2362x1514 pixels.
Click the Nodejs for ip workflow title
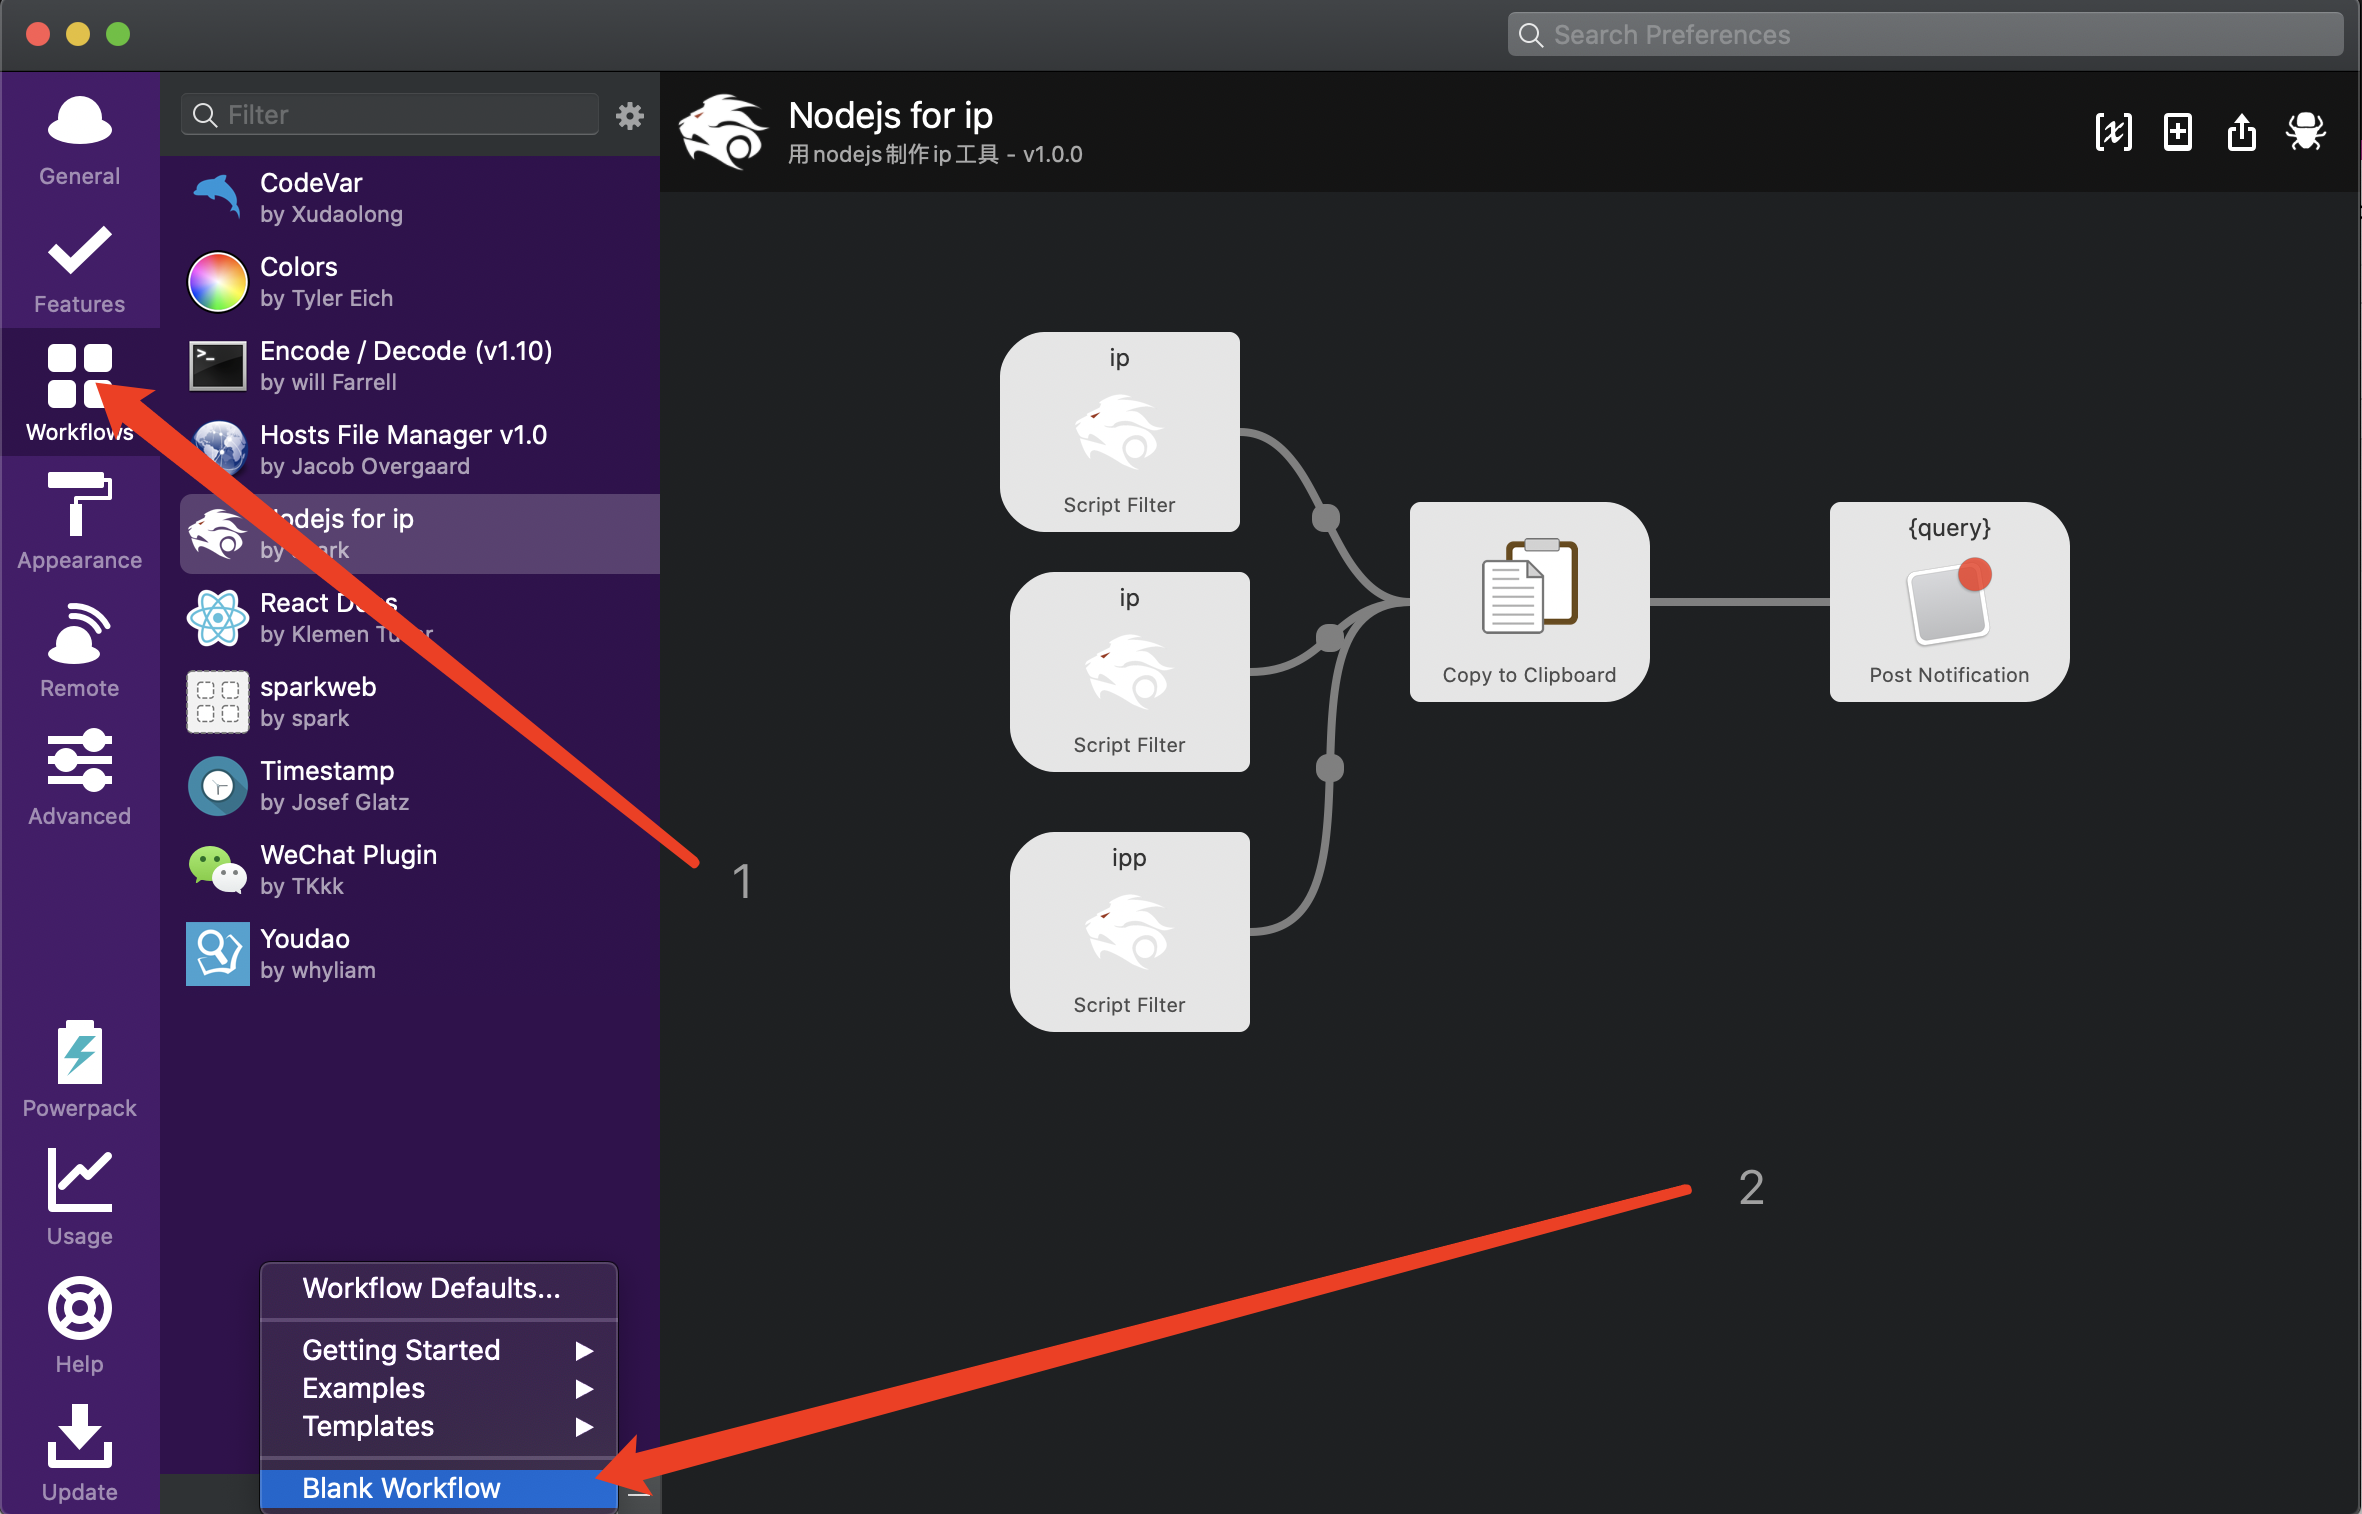(x=890, y=116)
